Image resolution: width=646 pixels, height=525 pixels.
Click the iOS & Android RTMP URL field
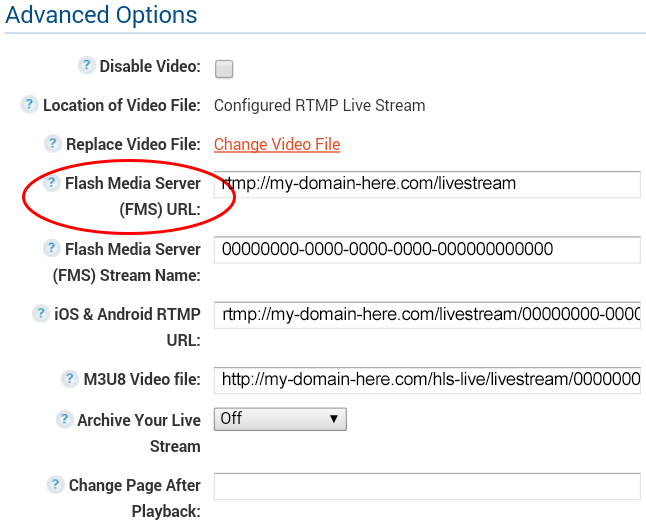(x=427, y=315)
